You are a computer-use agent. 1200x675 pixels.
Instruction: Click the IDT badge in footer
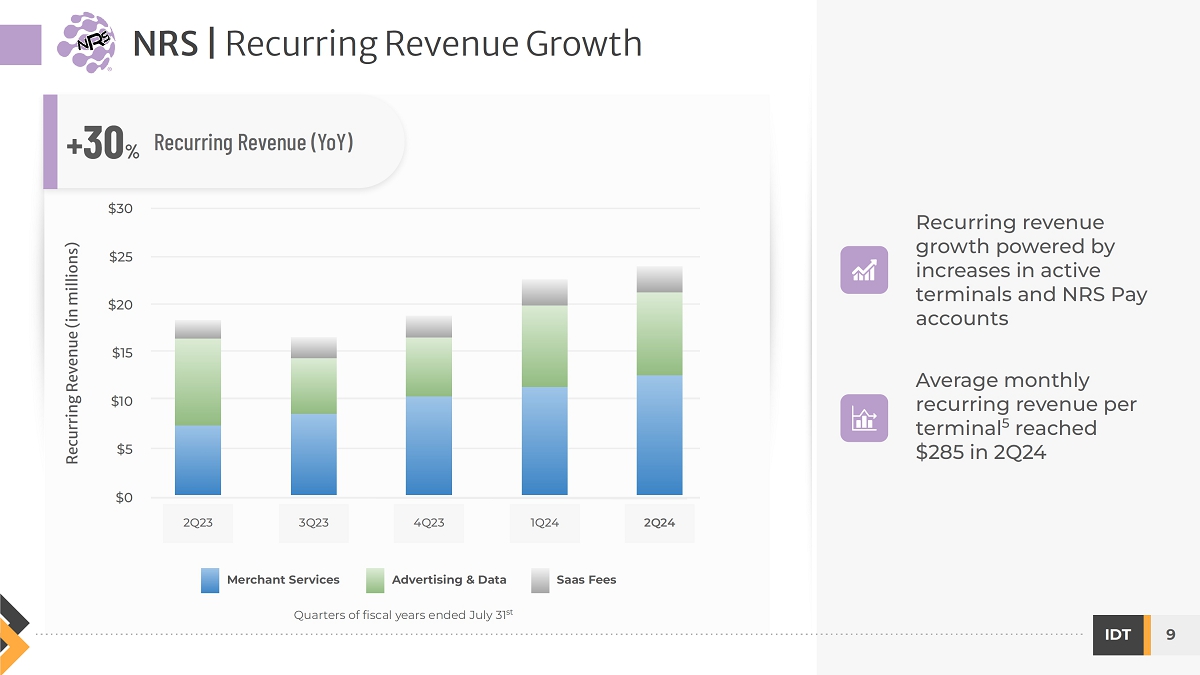(1117, 635)
